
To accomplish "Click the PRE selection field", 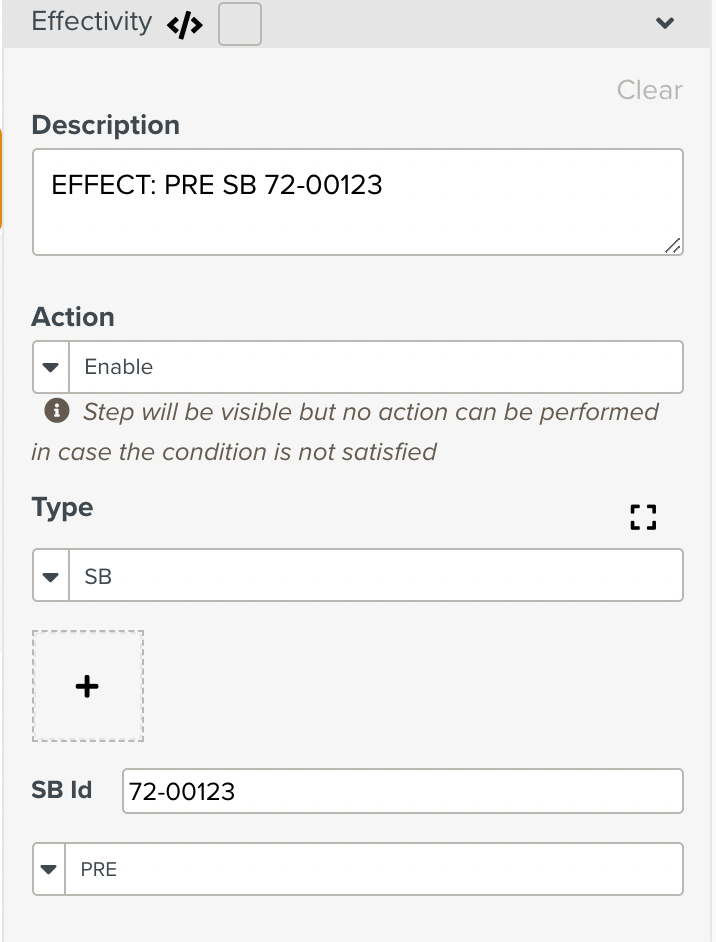I will pos(374,869).
